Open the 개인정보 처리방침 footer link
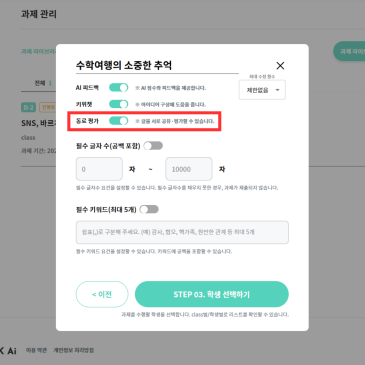This screenshot has height=365, width=365. pyautogui.click(x=74, y=350)
